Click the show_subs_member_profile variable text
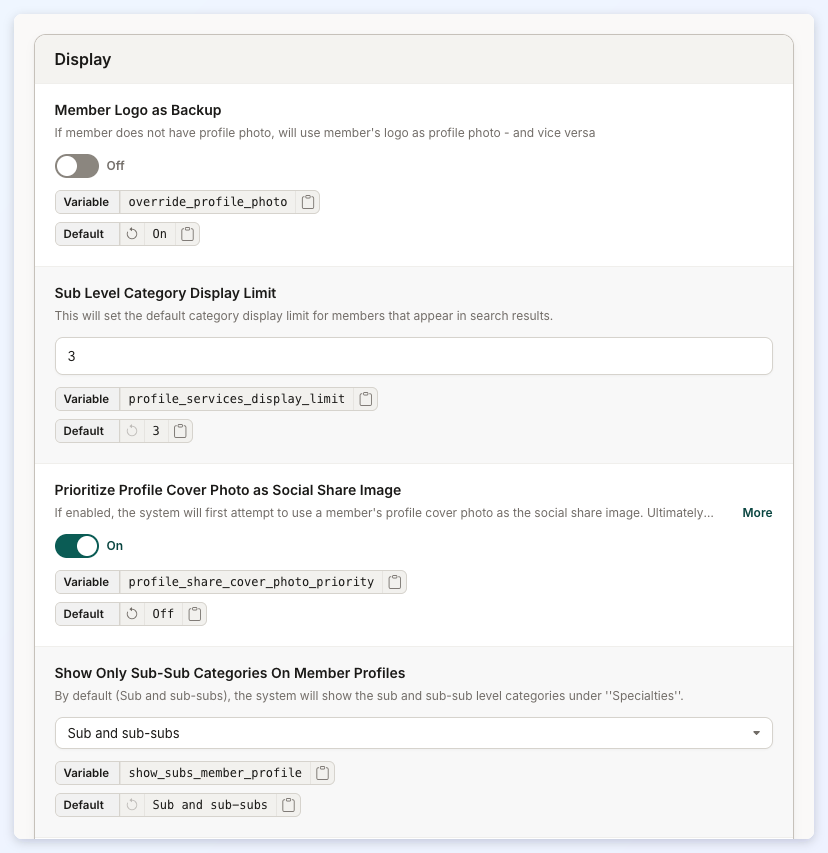 tap(215, 773)
